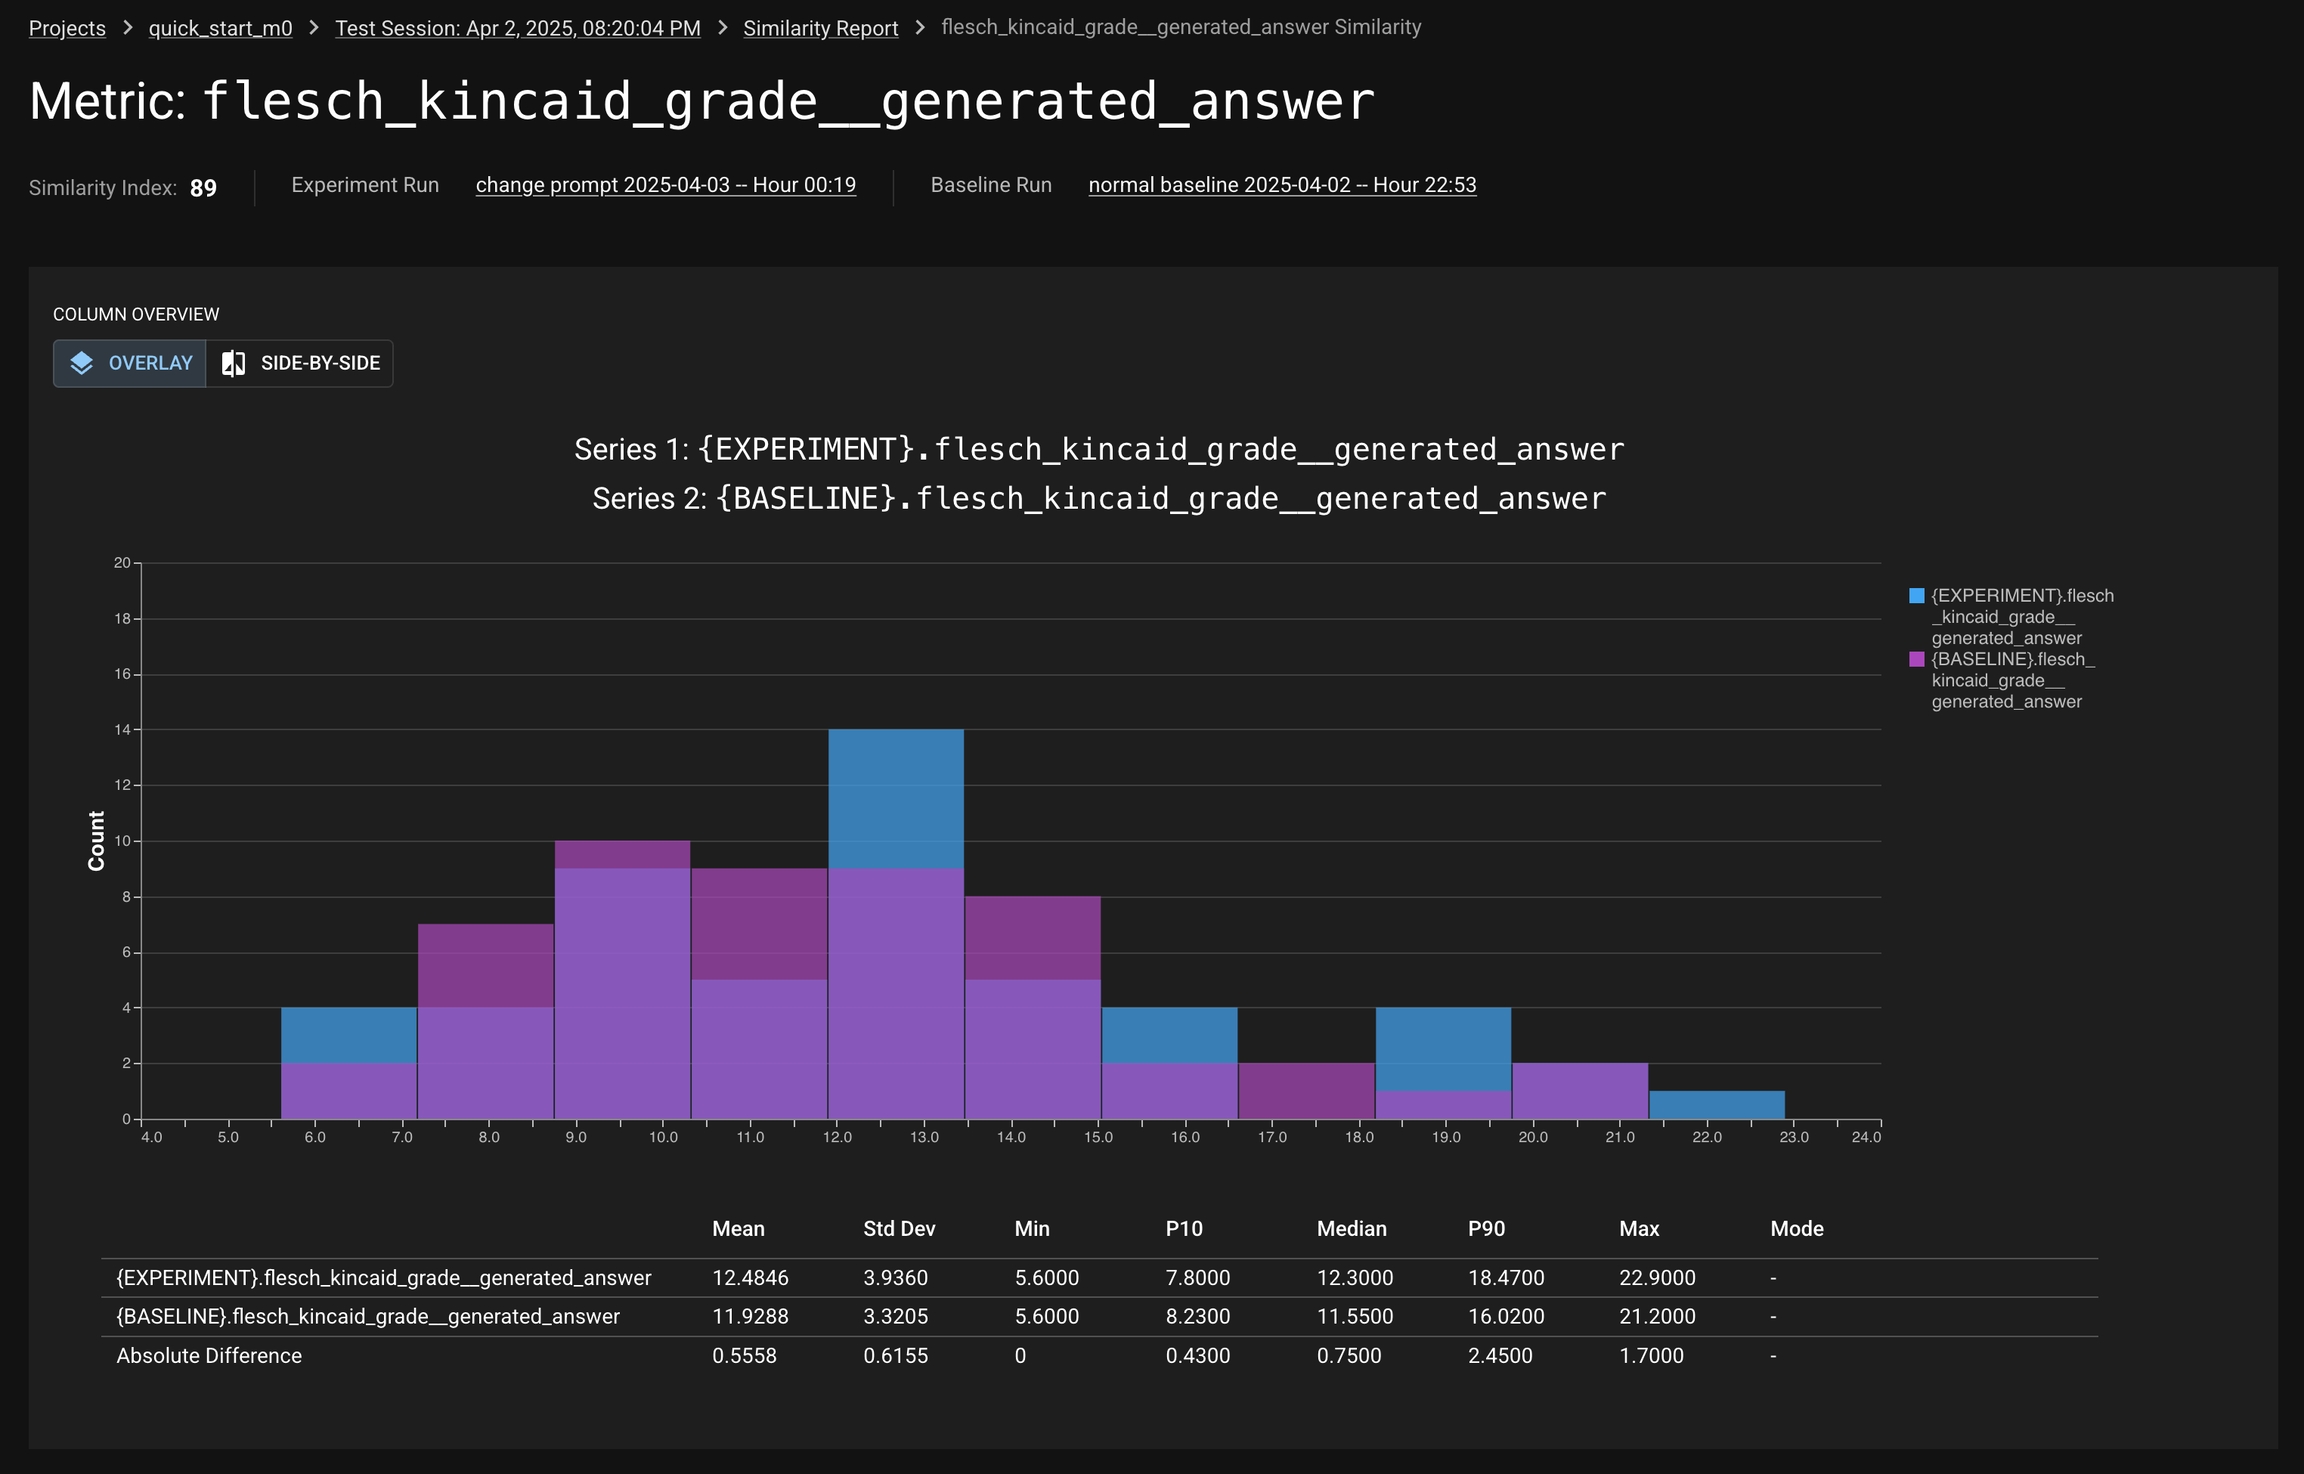Image resolution: width=2304 pixels, height=1474 pixels.
Task: Click the Side-by-Side compare icon
Action: click(x=233, y=363)
